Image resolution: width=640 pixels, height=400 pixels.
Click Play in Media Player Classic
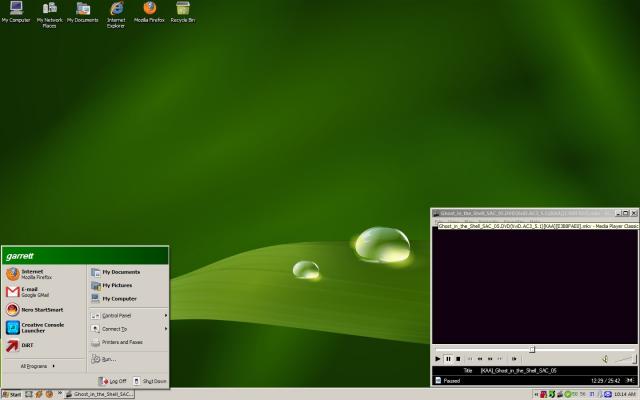[x=438, y=359]
